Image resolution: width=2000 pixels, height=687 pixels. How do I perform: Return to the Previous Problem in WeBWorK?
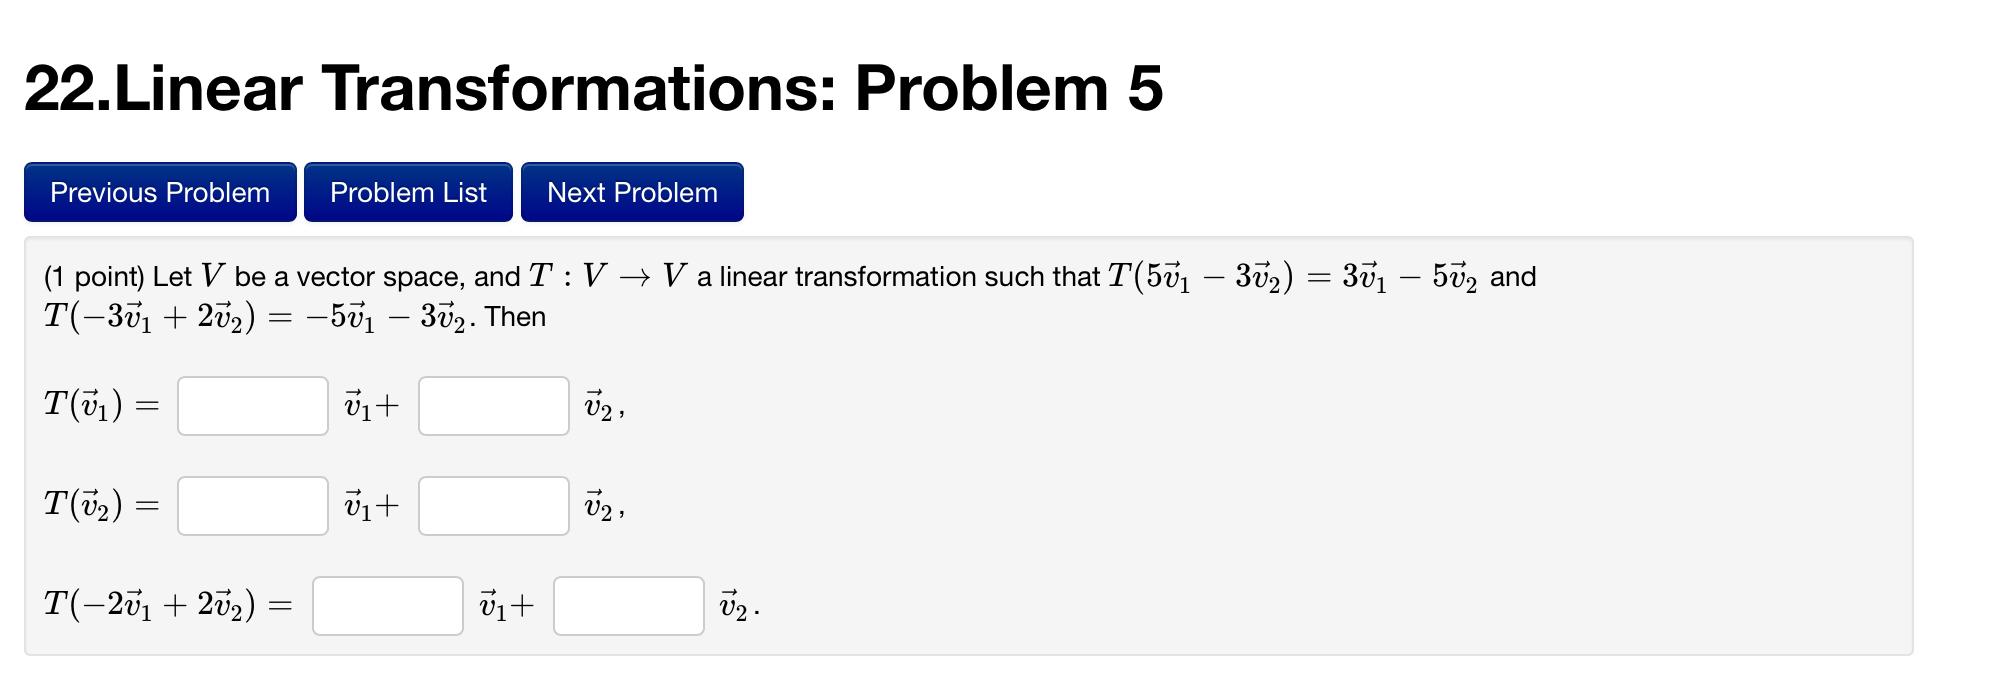point(158,192)
